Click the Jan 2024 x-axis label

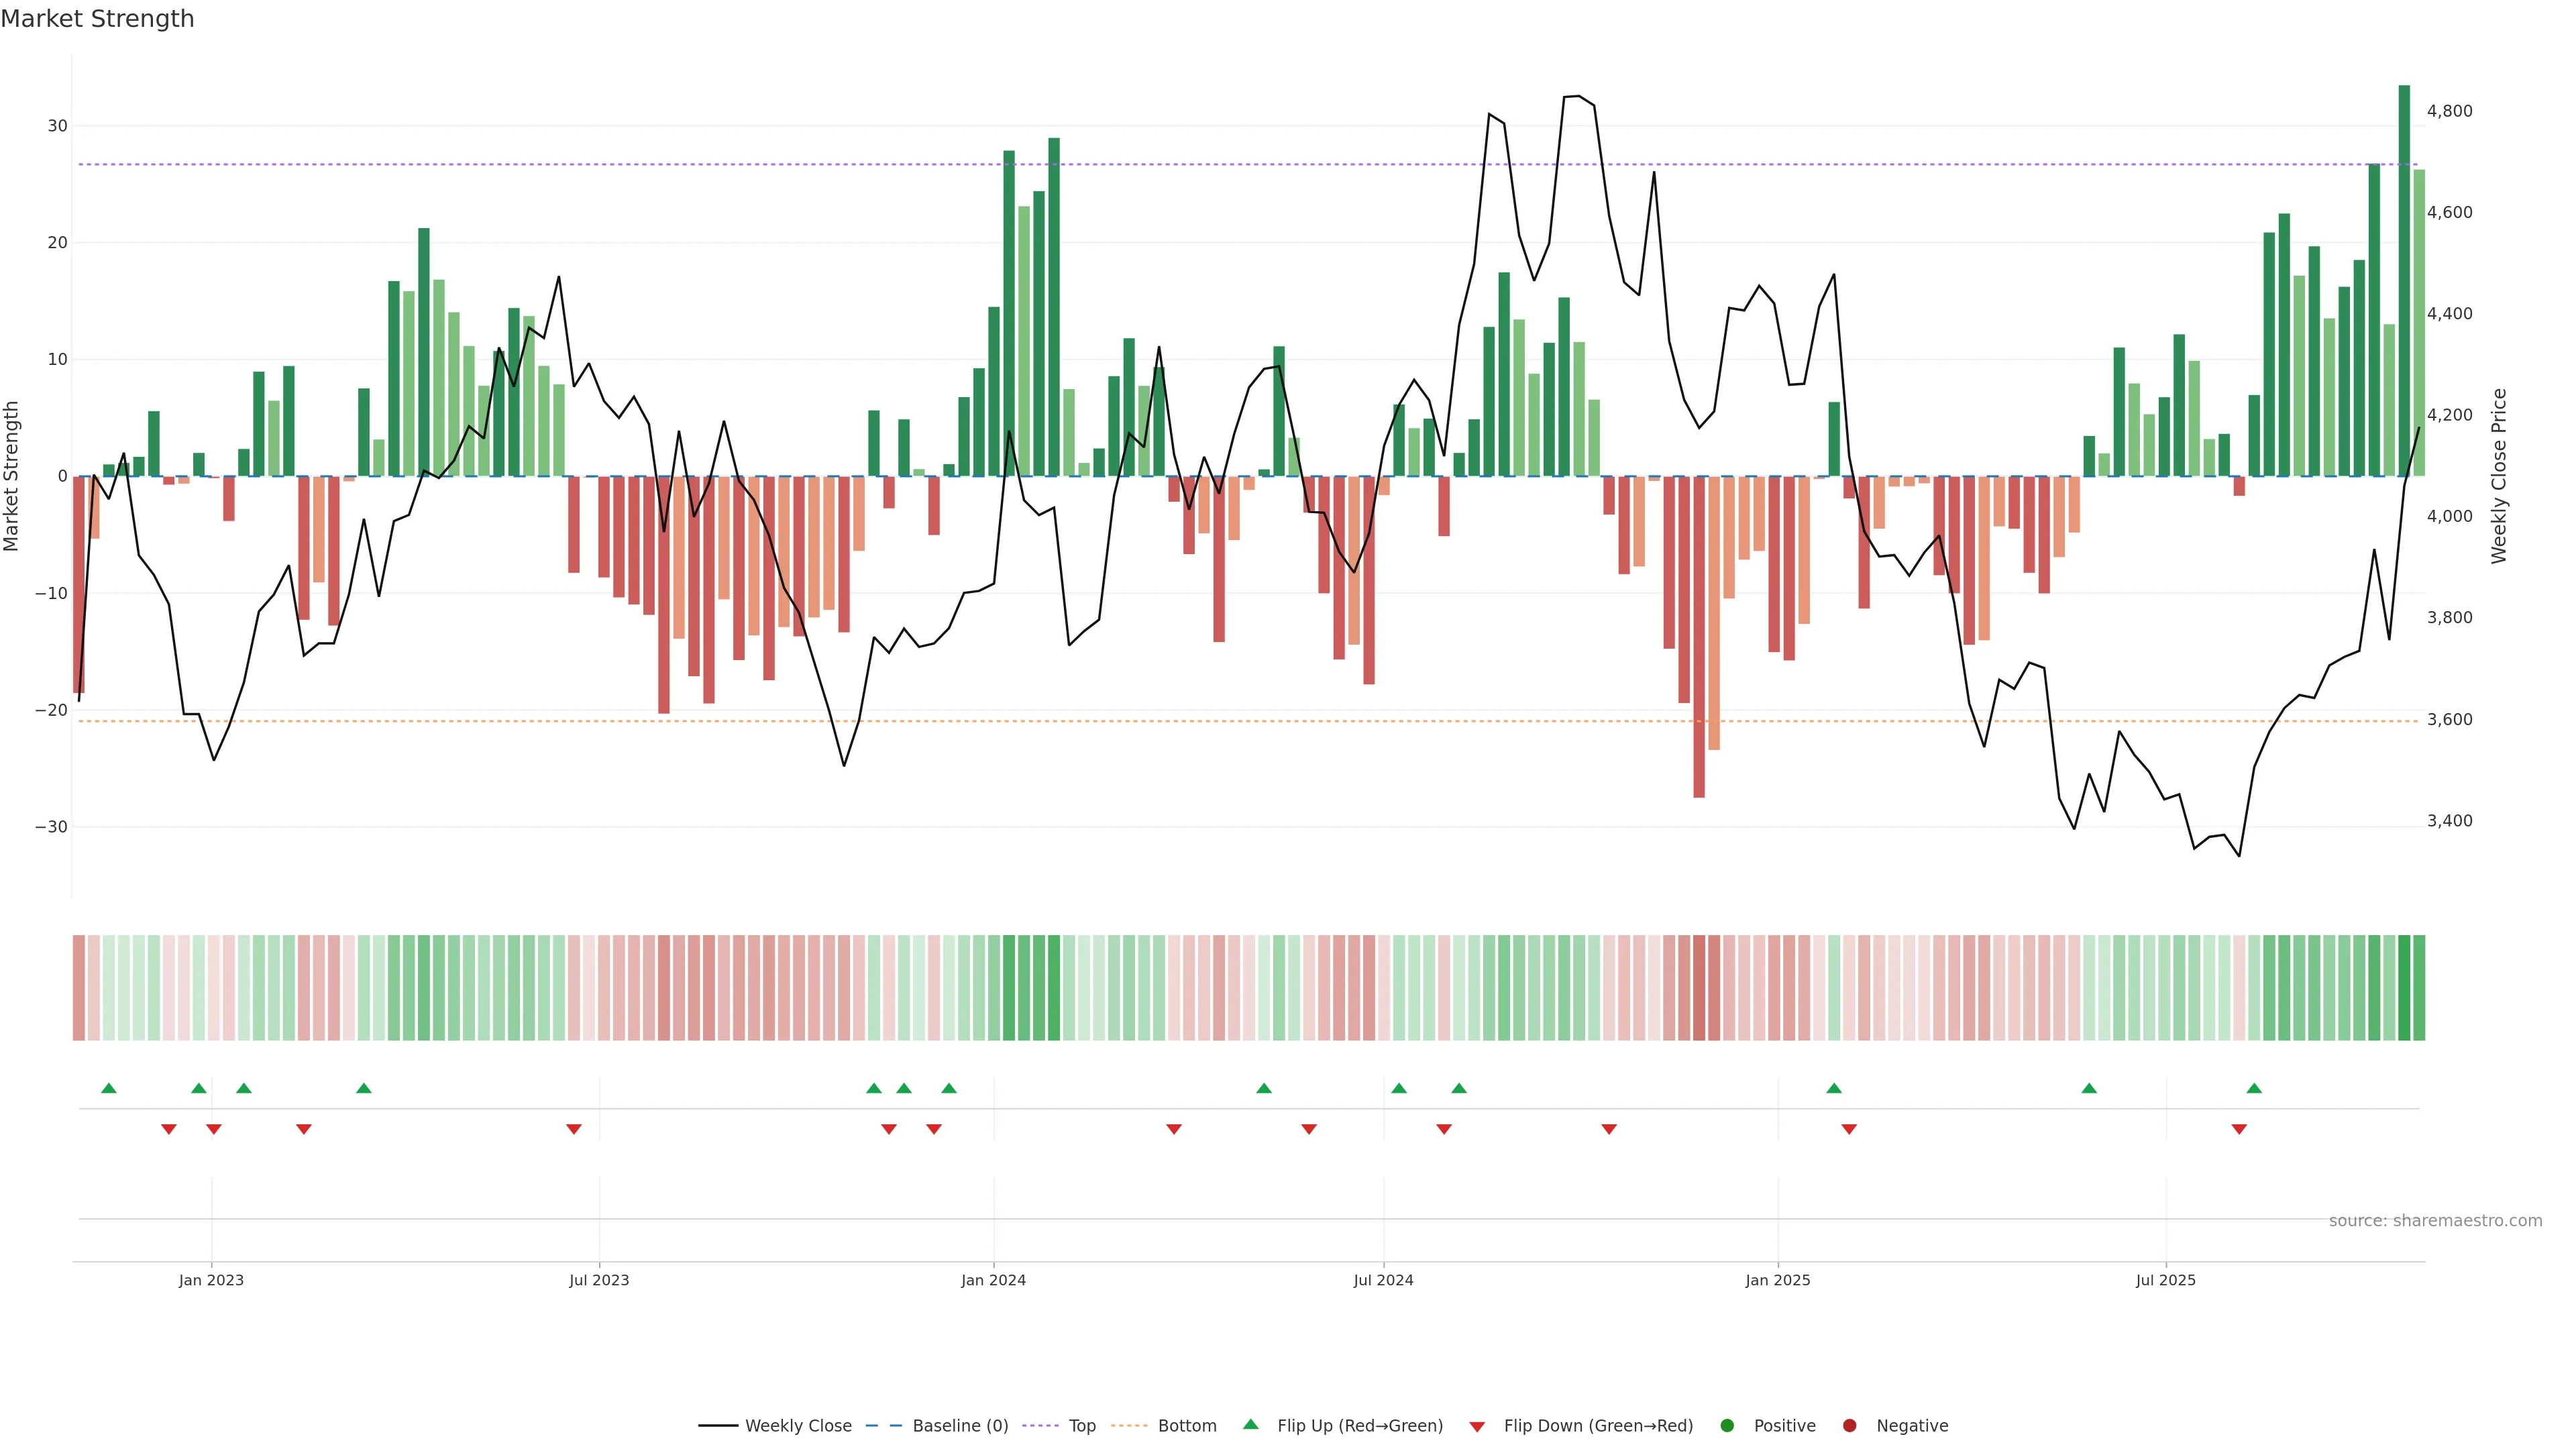coord(993,1280)
